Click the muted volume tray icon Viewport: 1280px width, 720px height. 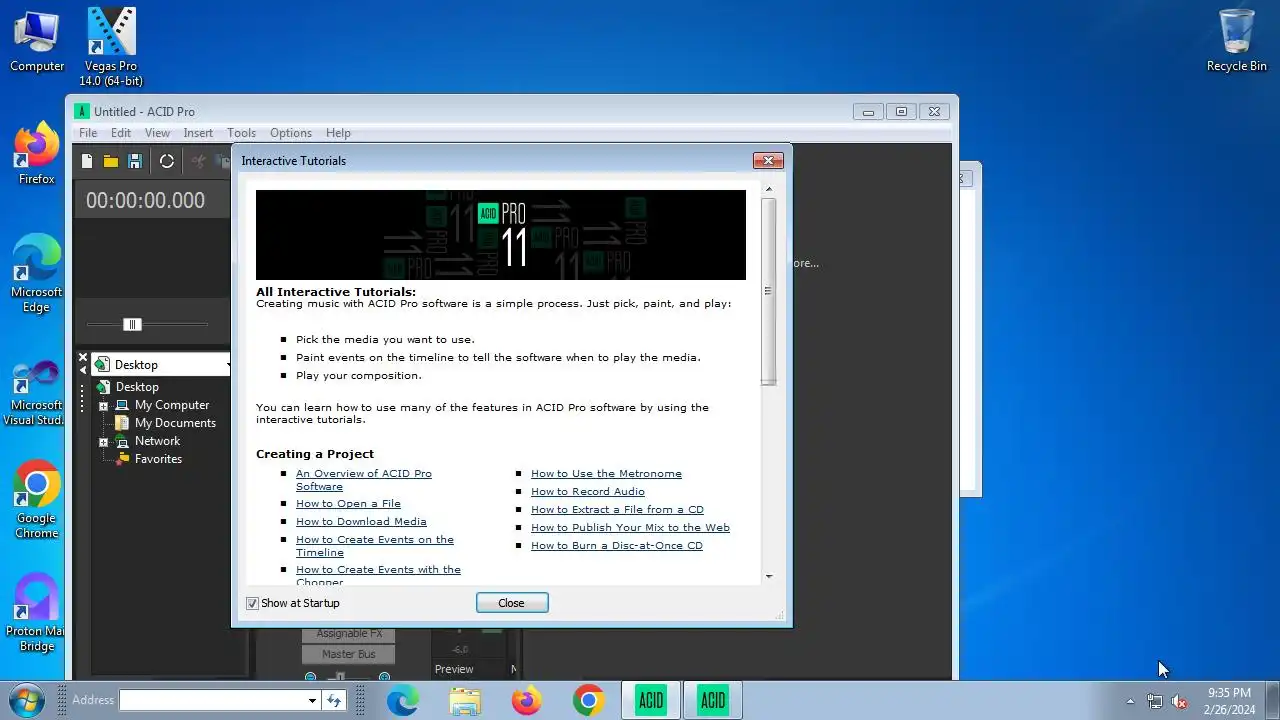tap(1180, 701)
